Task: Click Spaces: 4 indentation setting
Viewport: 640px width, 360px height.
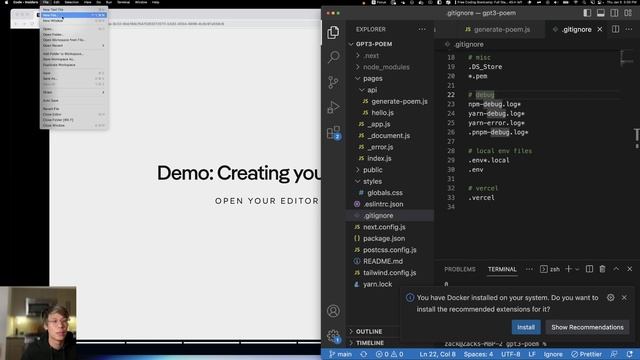Action: (x=478, y=354)
